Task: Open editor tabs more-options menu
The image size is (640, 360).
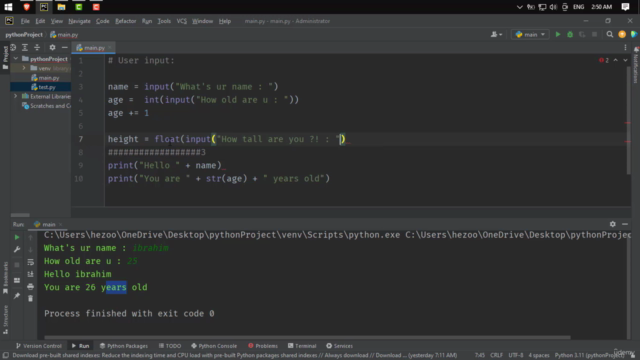Action: coord(625,48)
